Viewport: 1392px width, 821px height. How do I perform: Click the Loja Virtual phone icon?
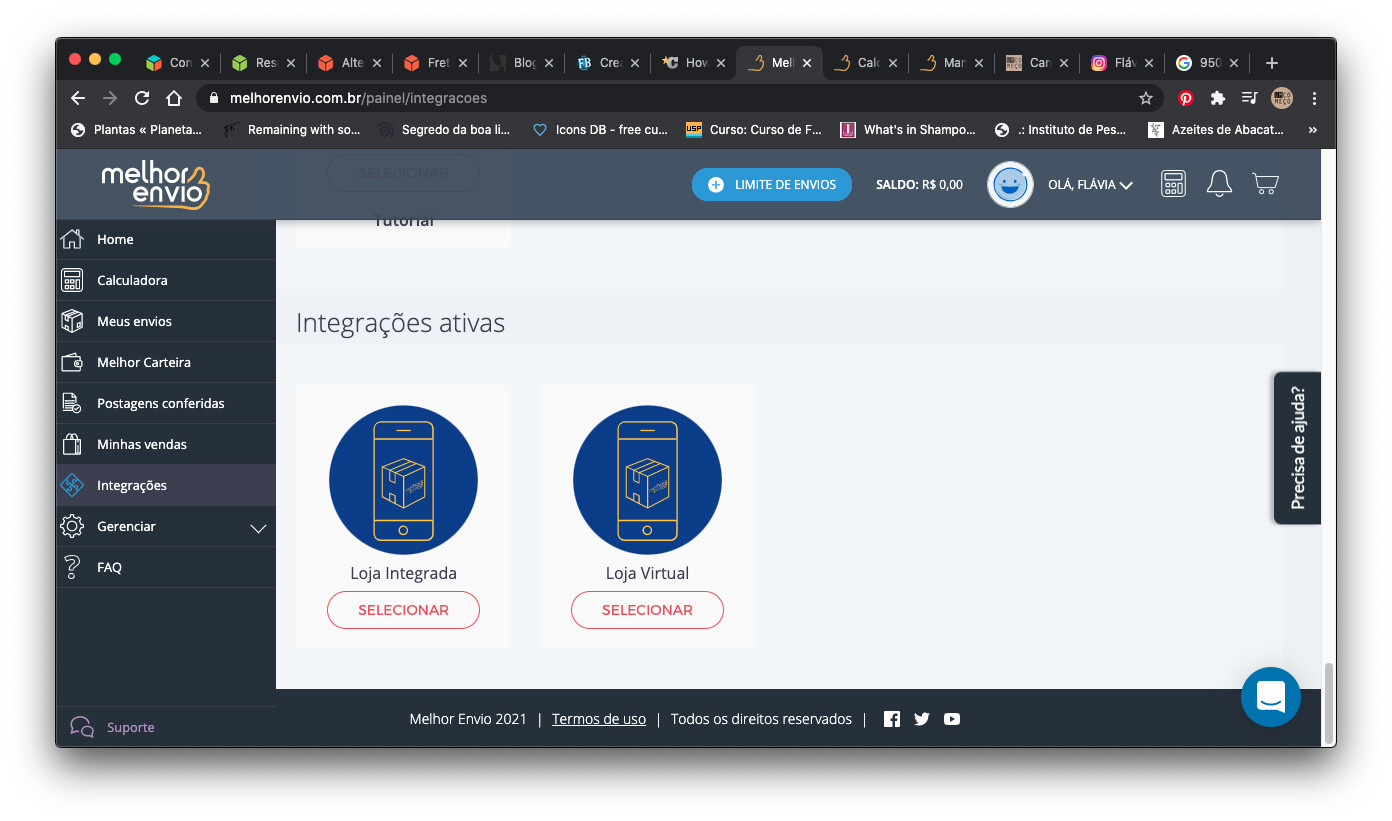tap(647, 480)
